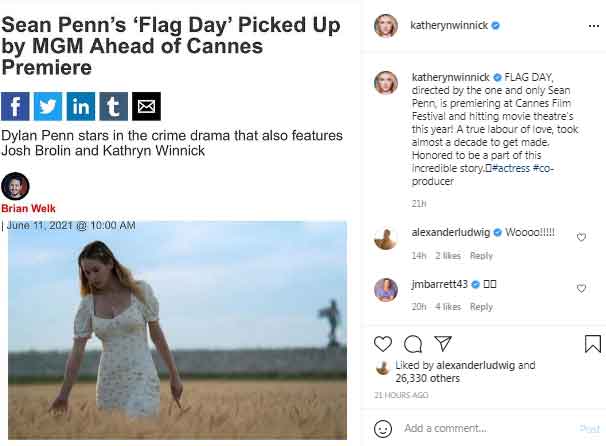Share article via Facebook icon

click(x=16, y=106)
